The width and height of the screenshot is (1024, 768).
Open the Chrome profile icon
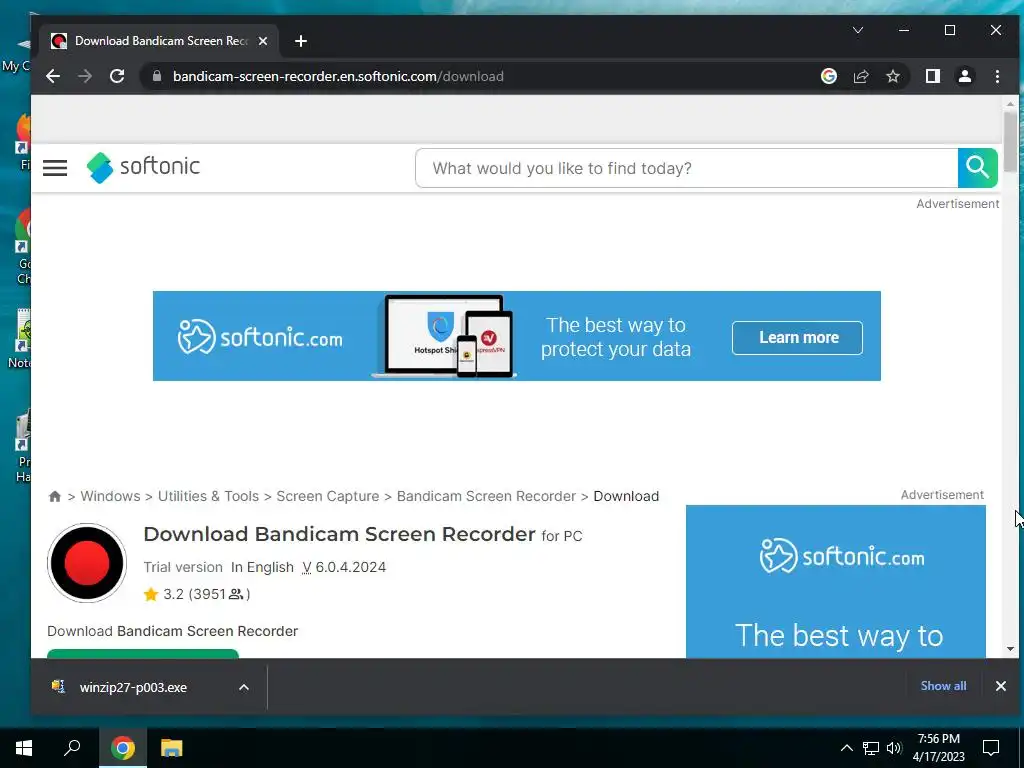pyautogui.click(x=965, y=76)
